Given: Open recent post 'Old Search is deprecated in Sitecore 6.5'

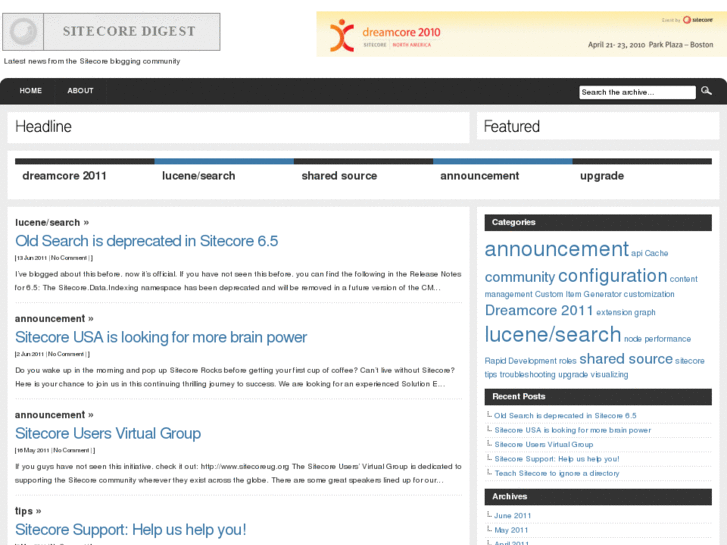Looking at the screenshot, I should (565, 416).
